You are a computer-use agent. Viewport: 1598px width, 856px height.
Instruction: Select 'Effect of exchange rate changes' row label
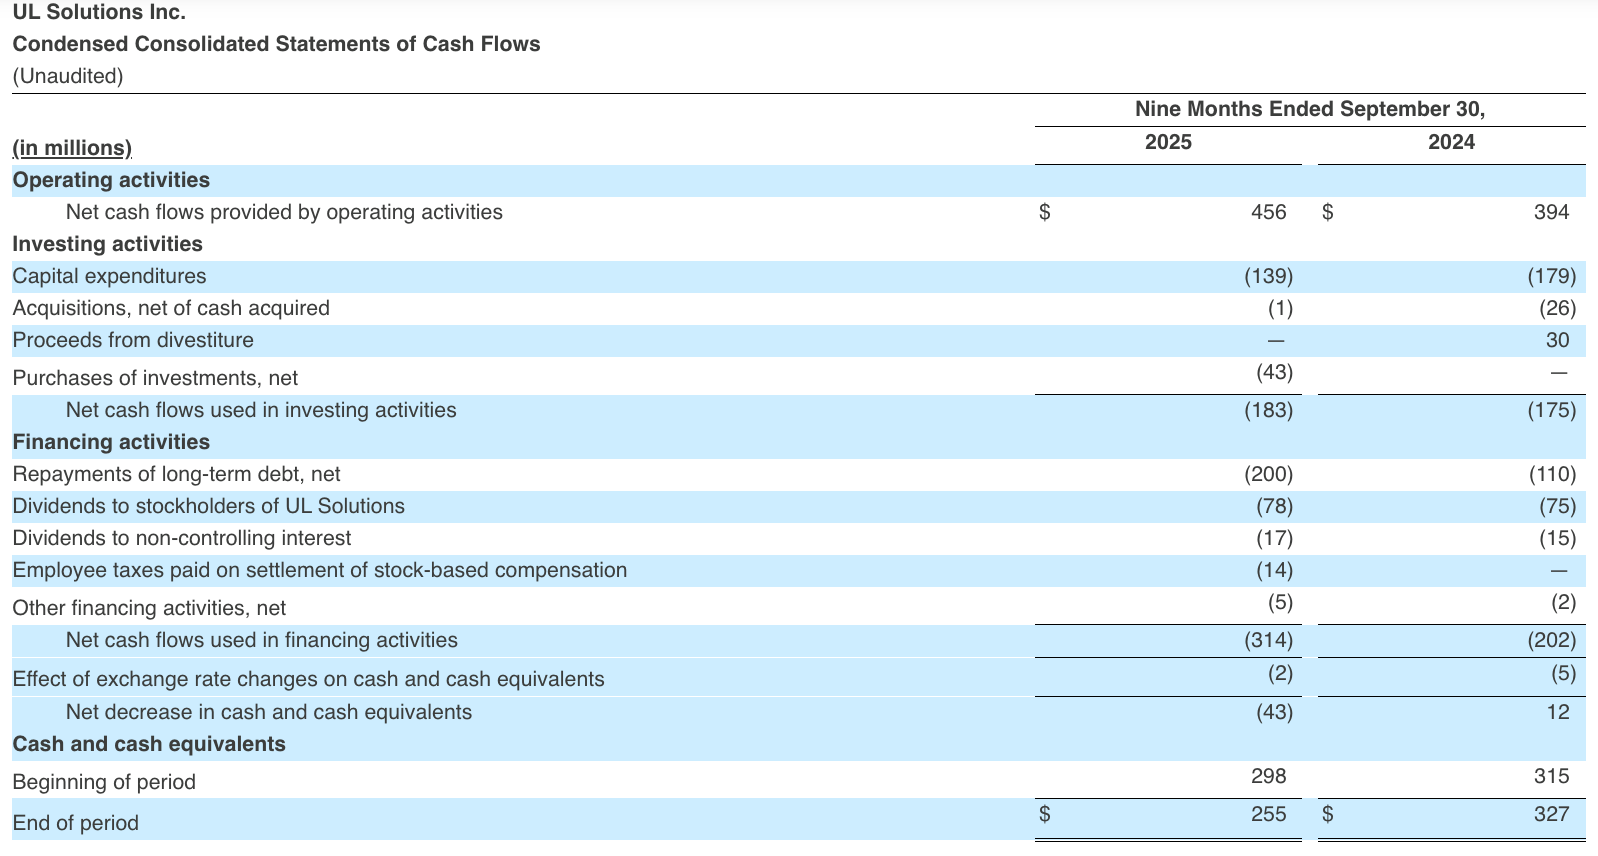coord(308,679)
